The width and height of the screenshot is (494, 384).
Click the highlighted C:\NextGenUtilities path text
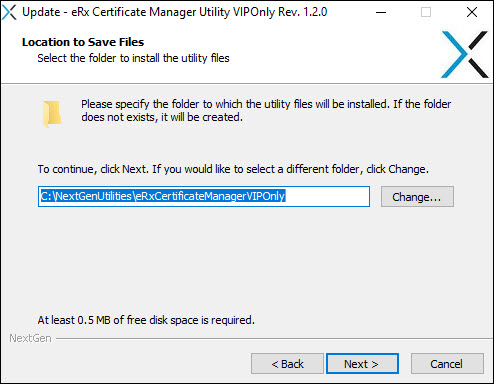tap(163, 196)
